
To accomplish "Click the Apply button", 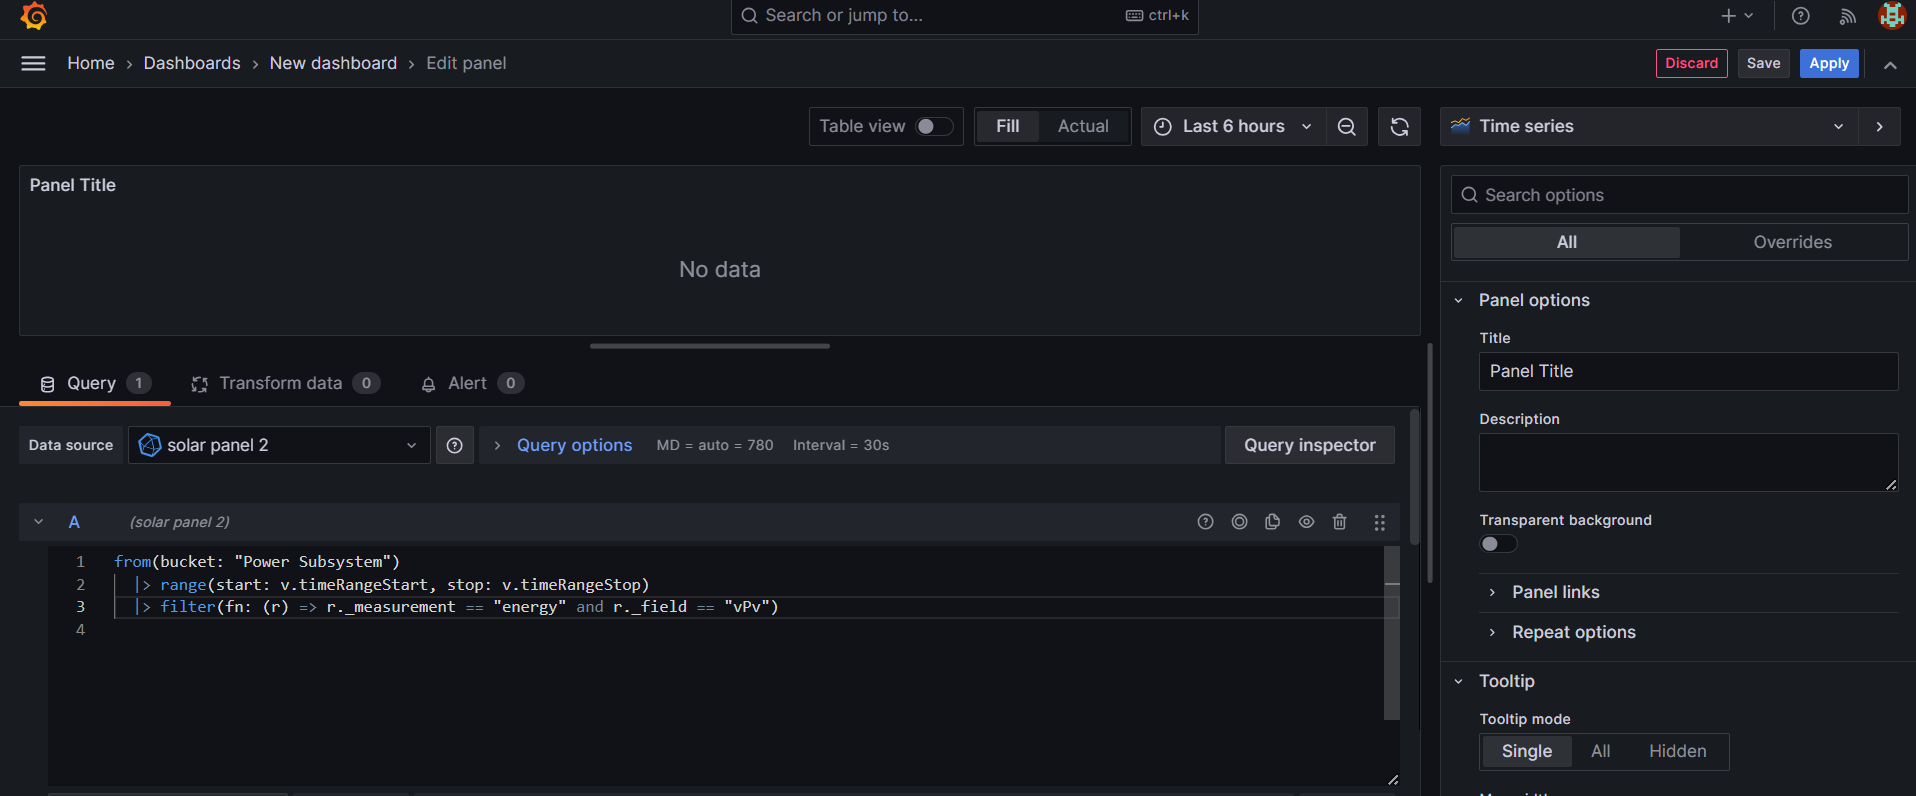I will tap(1829, 63).
